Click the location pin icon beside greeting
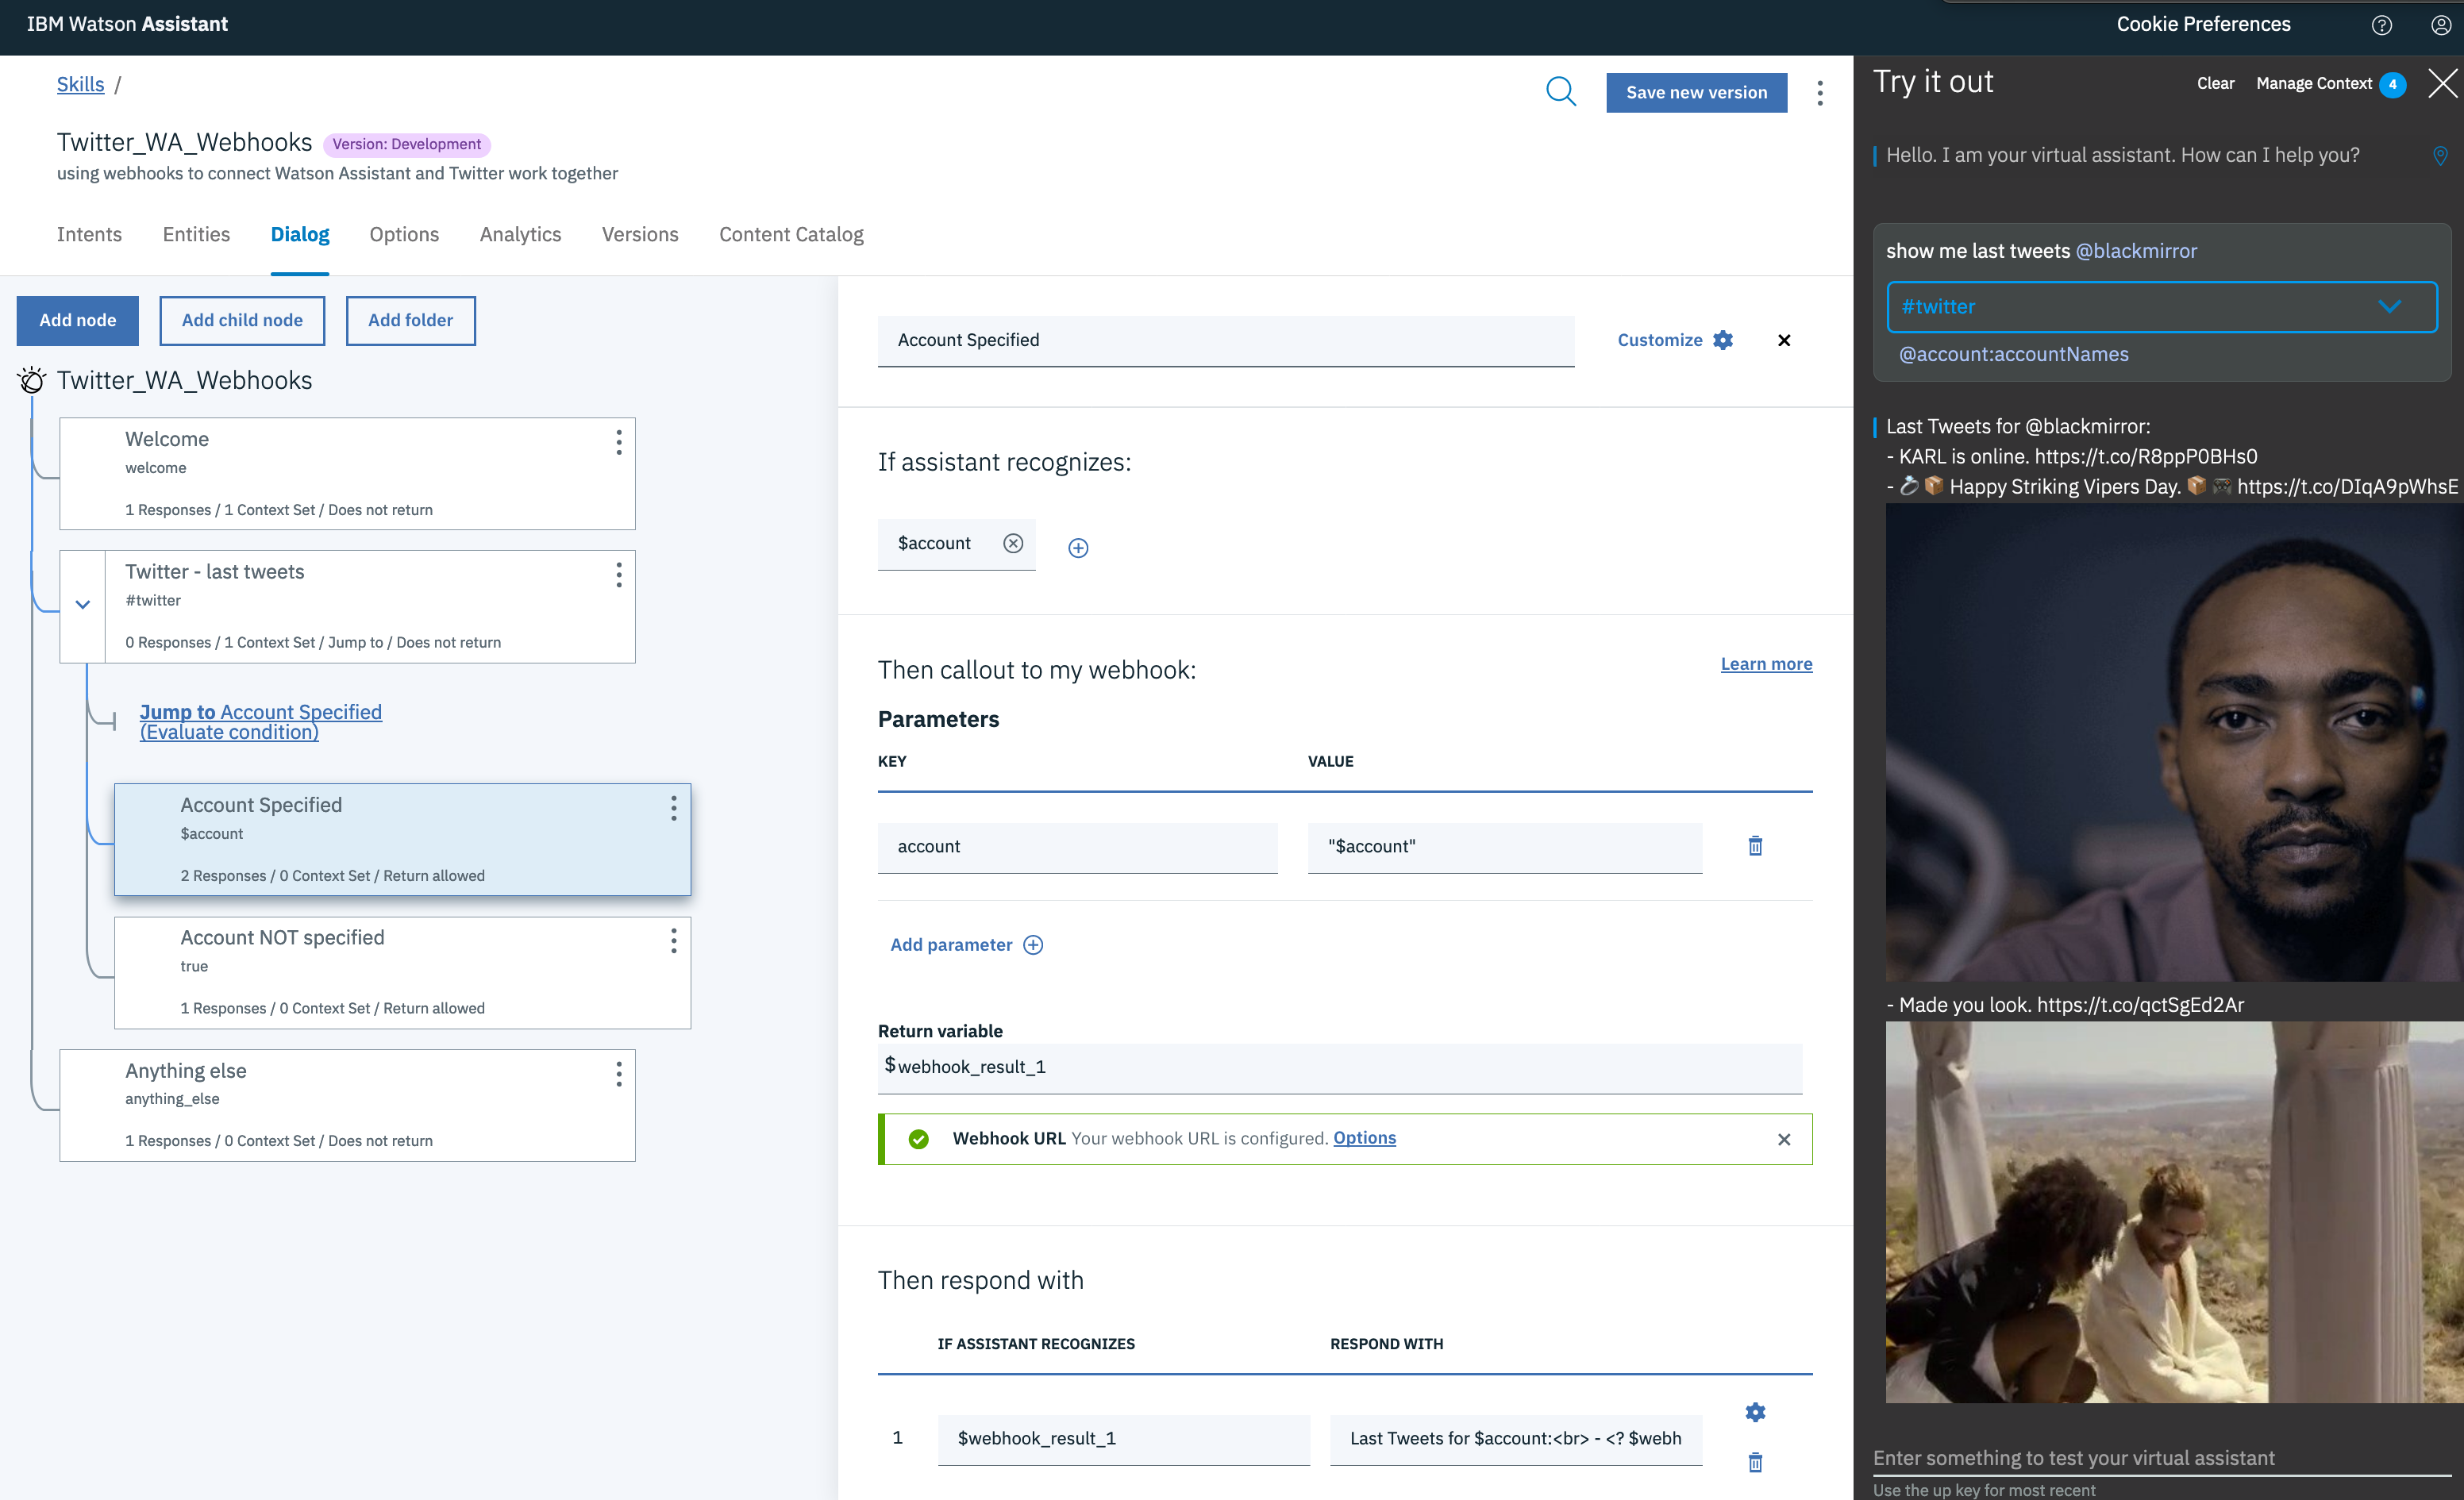The height and width of the screenshot is (1500, 2464). (x=2440, y=156)
